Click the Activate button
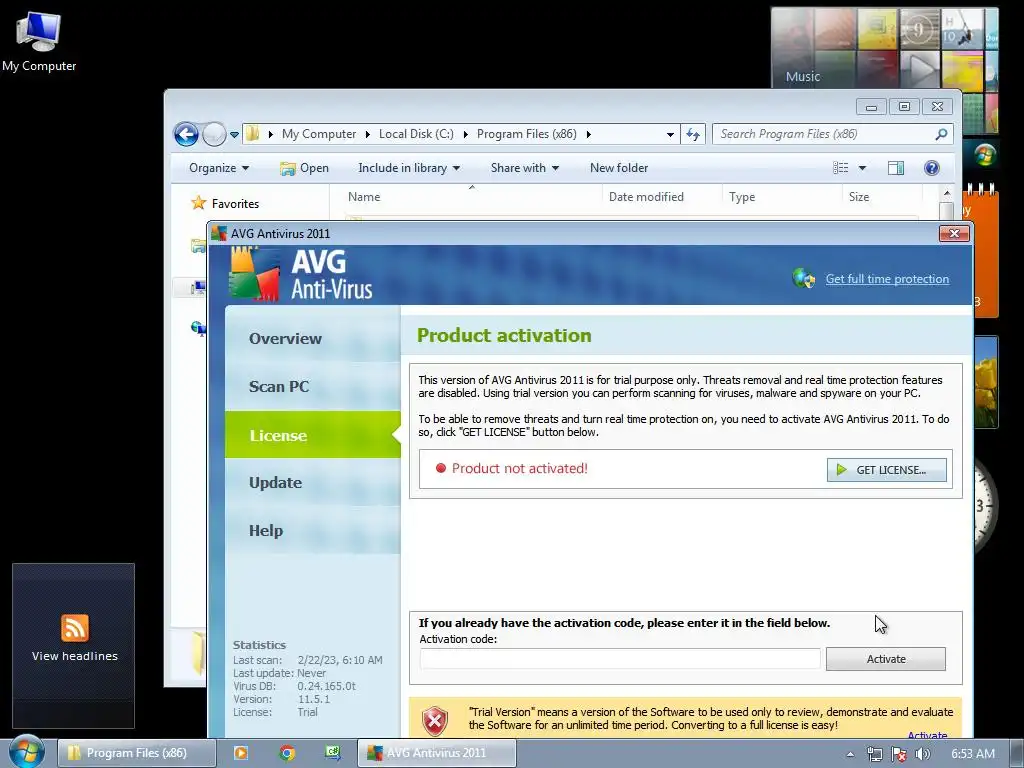Screen dimensions: 1024x768 [886, 659]
